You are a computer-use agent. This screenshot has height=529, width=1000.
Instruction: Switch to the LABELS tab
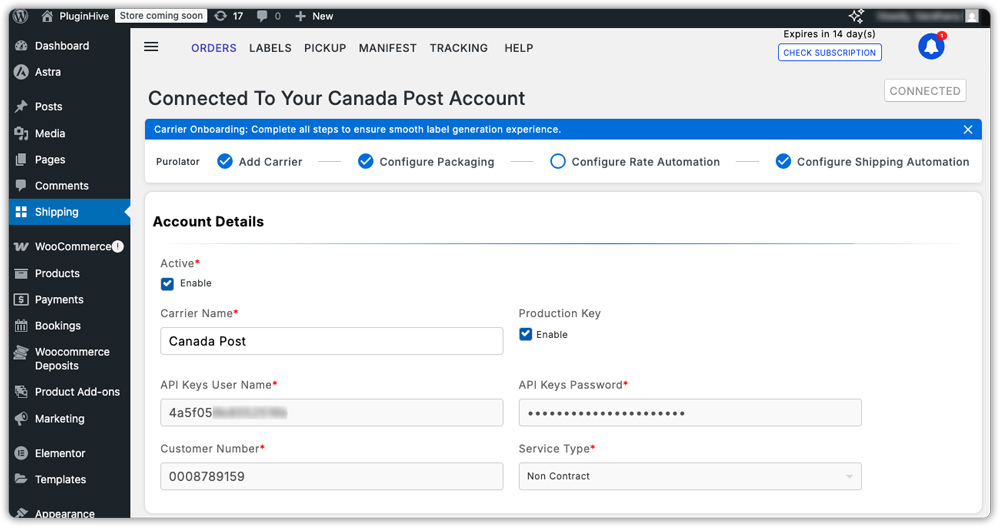[270, 48]
